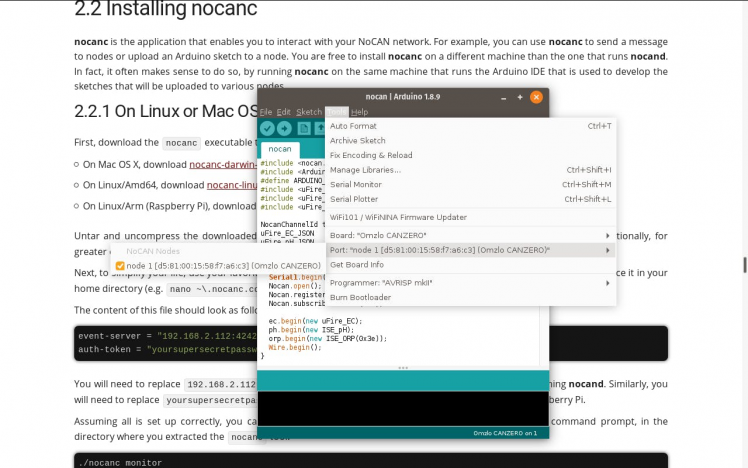Image resolution: width=748 pixels, height=468 pixels.
Task: Click the 'orp.begin(new ISE_ORP(0x3e));' line
Action: click(x=328, y=339)
